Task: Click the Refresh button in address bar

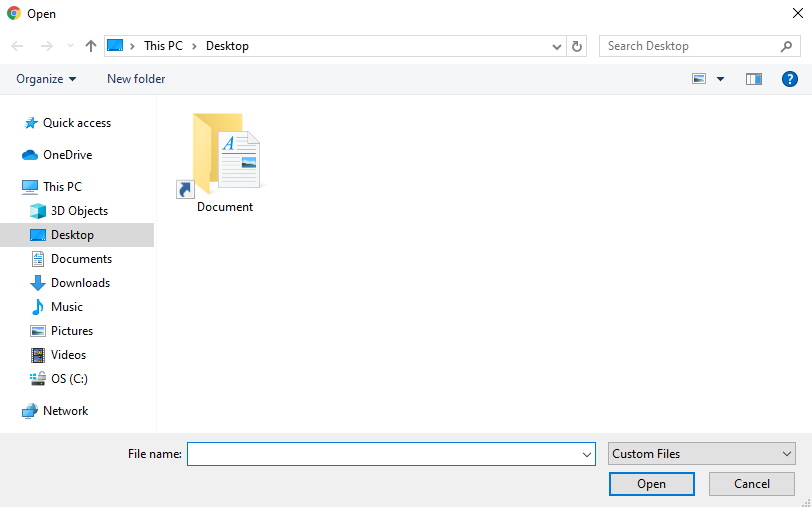Action: (577, 46)
